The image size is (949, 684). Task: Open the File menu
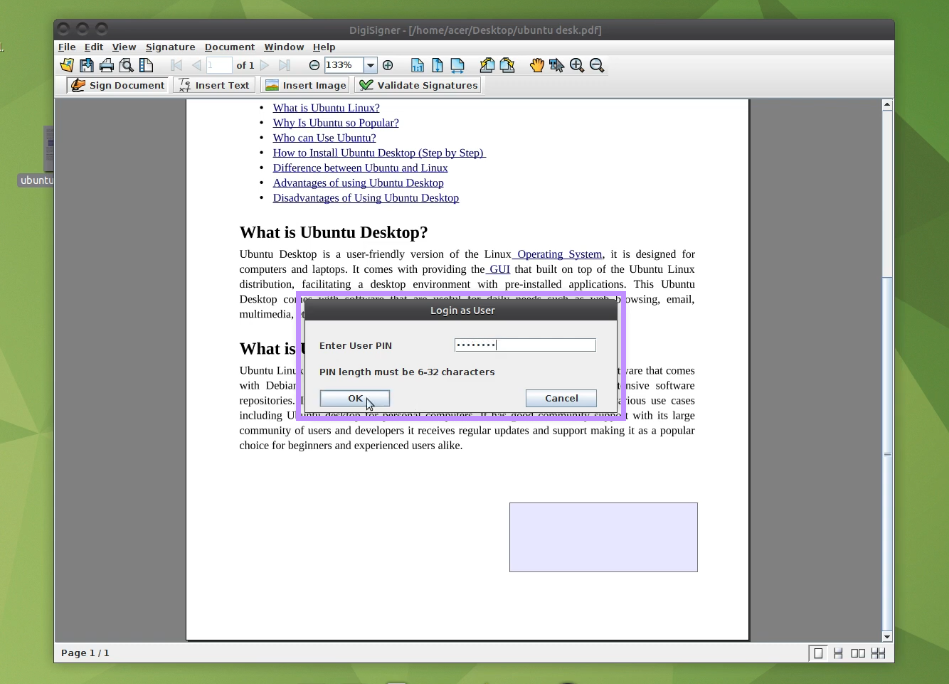coord(66,47)
